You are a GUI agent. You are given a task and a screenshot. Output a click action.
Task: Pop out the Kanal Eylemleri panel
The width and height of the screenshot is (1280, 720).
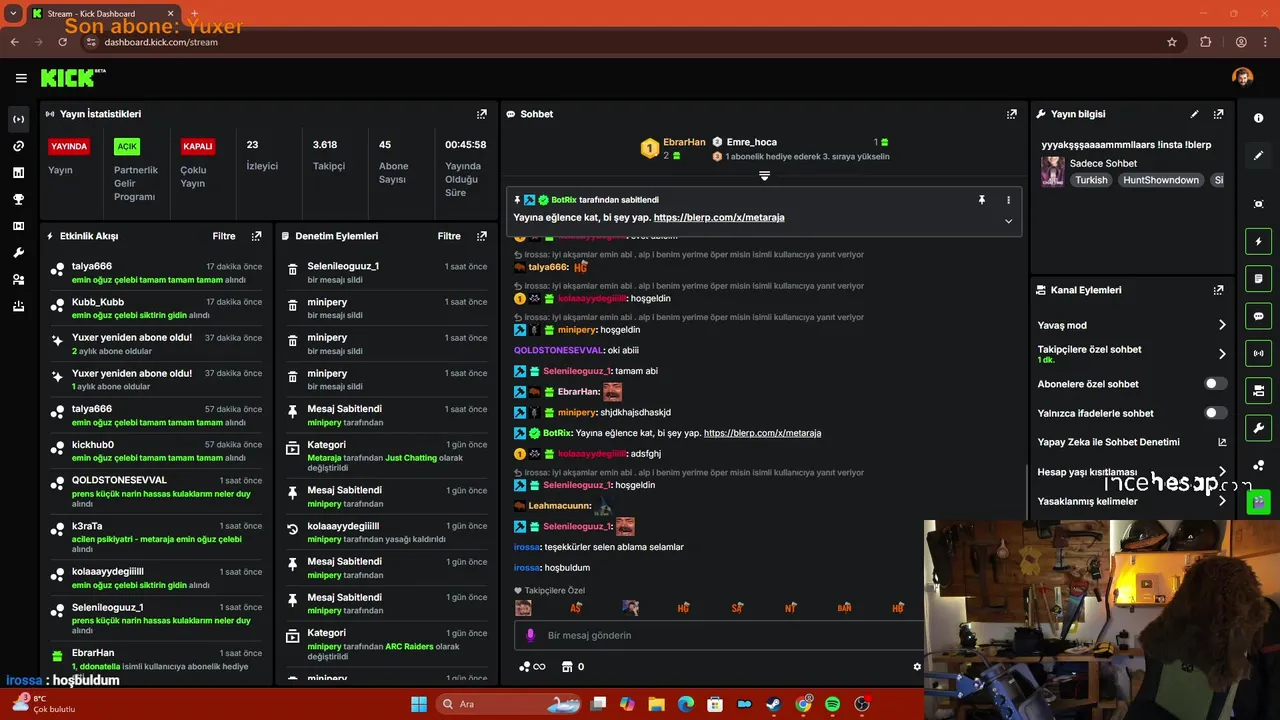coord(1218,290)
